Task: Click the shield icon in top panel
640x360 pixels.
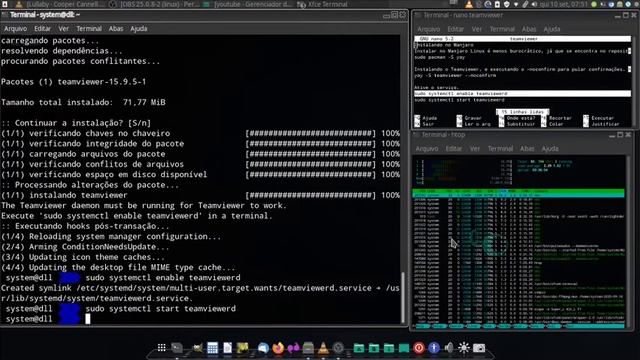Action: [507, 4]
